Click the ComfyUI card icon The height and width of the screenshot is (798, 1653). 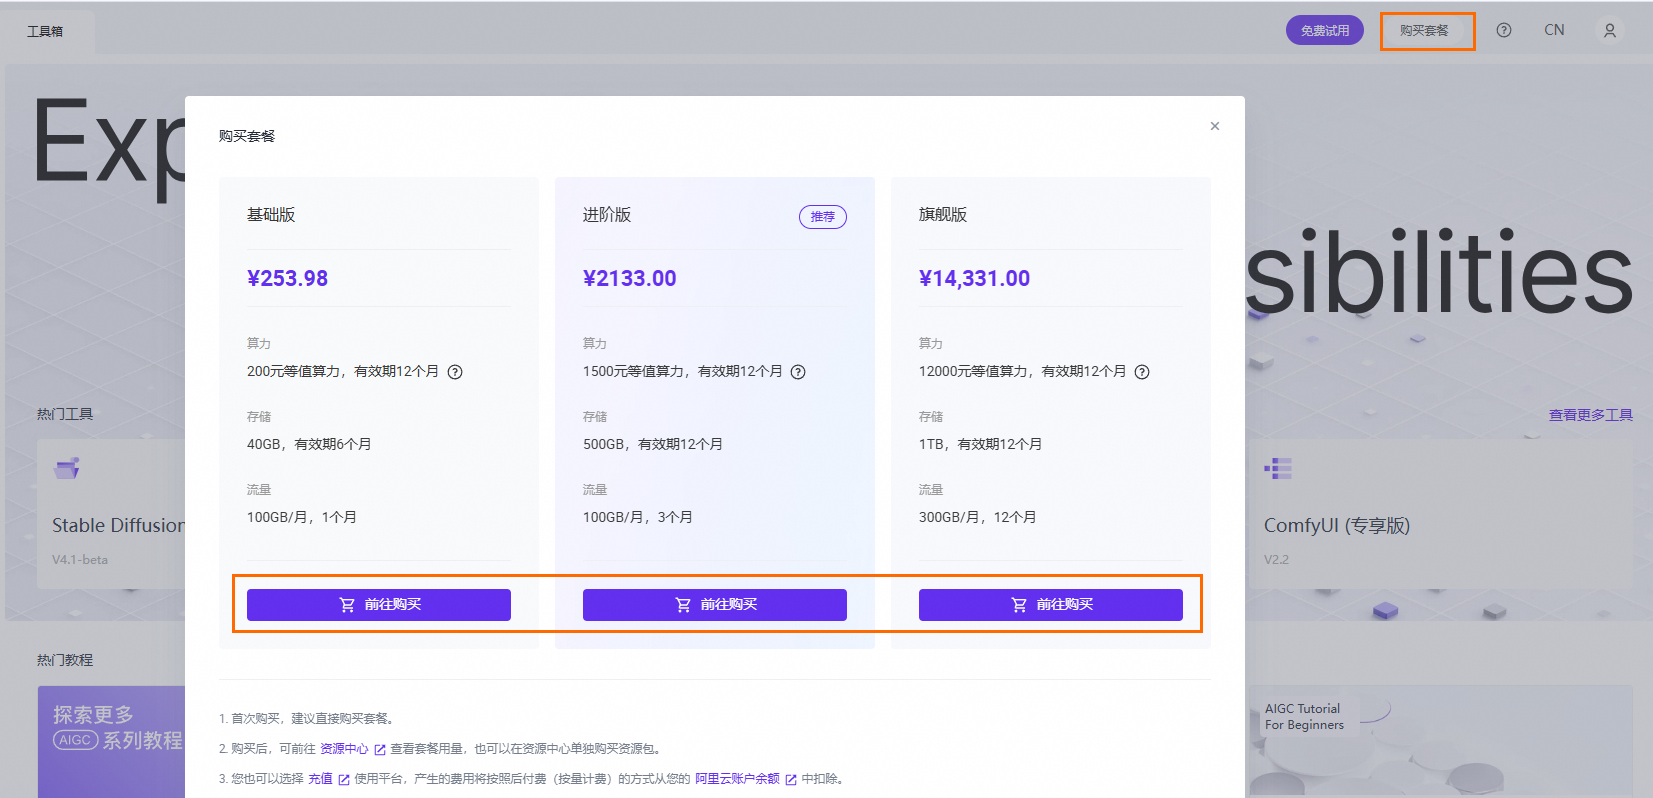pos(1278,468)
